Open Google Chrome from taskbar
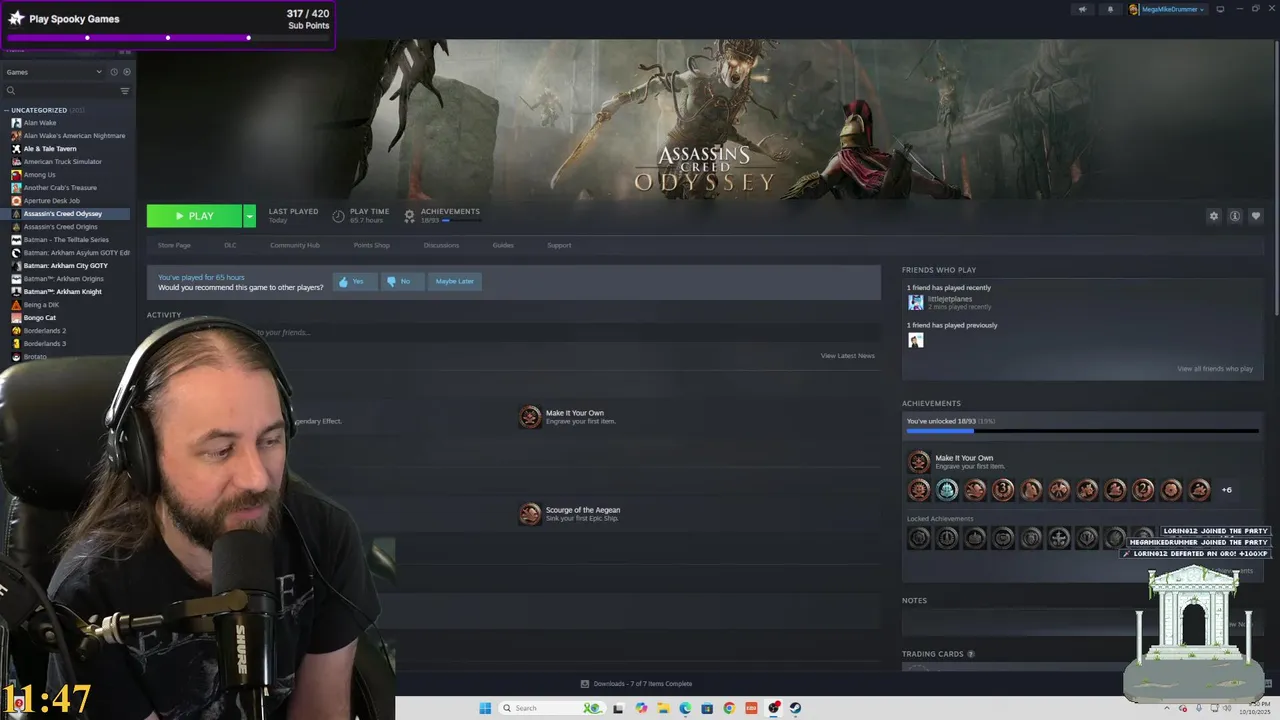Viewport: 1280px width, 720px height. coord(729,708)
